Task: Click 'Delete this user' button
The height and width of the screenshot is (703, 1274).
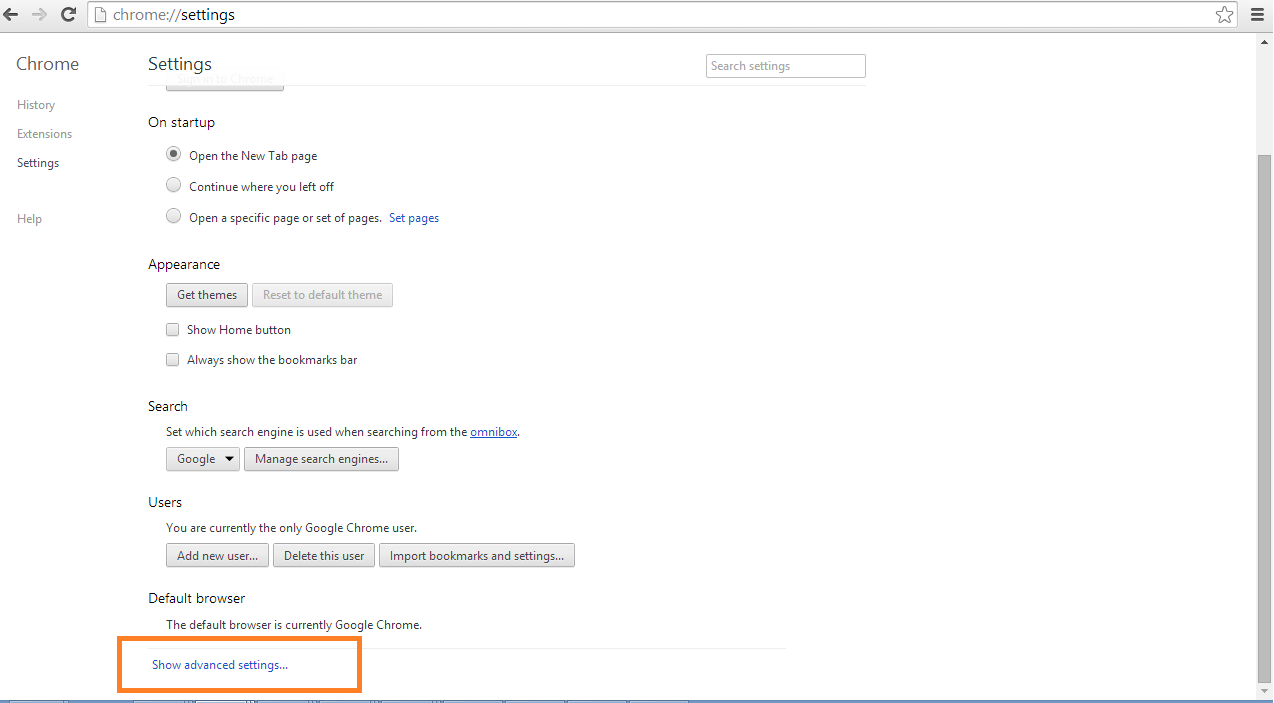Action: coord(324,555)
